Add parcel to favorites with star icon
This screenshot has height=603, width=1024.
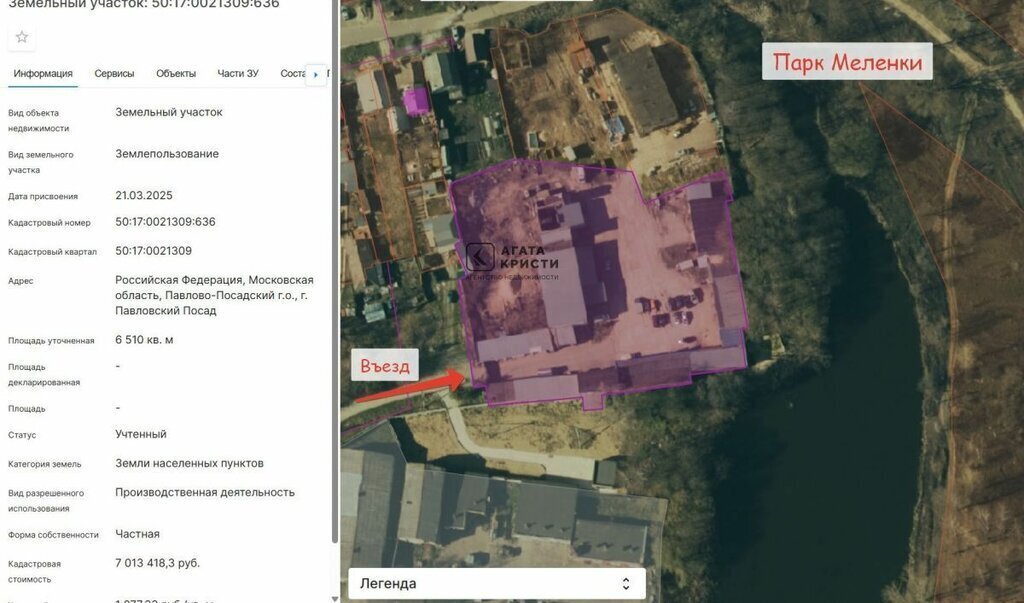[x=22, y=37]
